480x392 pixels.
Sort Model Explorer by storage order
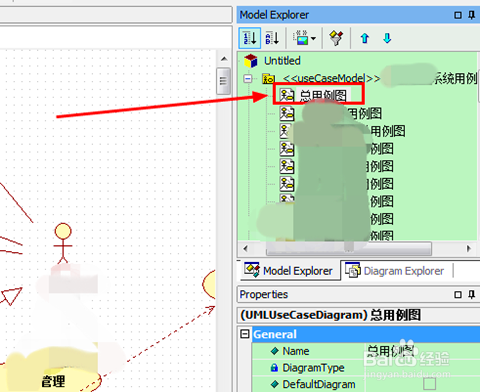pyautogui.click(x=250, y=38)
